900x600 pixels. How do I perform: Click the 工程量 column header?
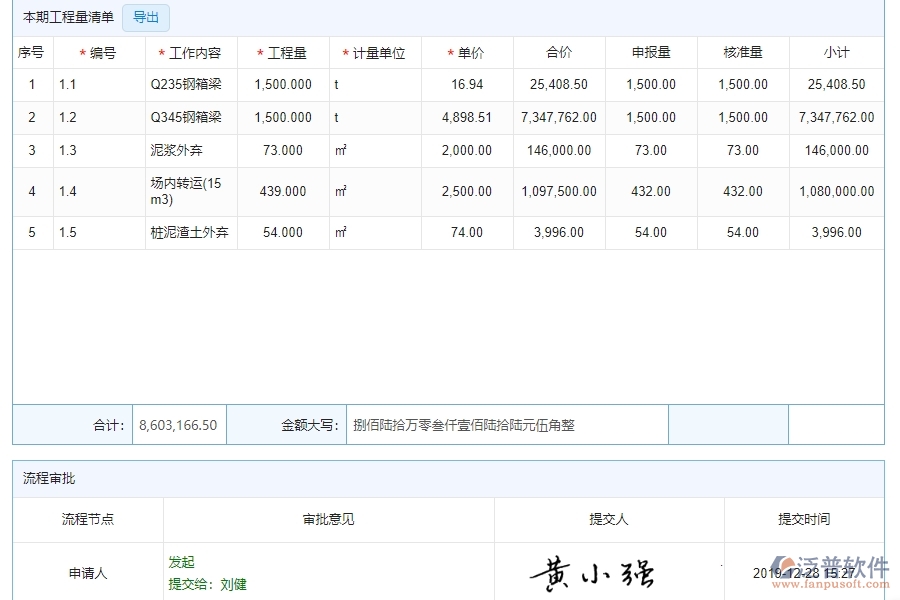pos(281,52)
